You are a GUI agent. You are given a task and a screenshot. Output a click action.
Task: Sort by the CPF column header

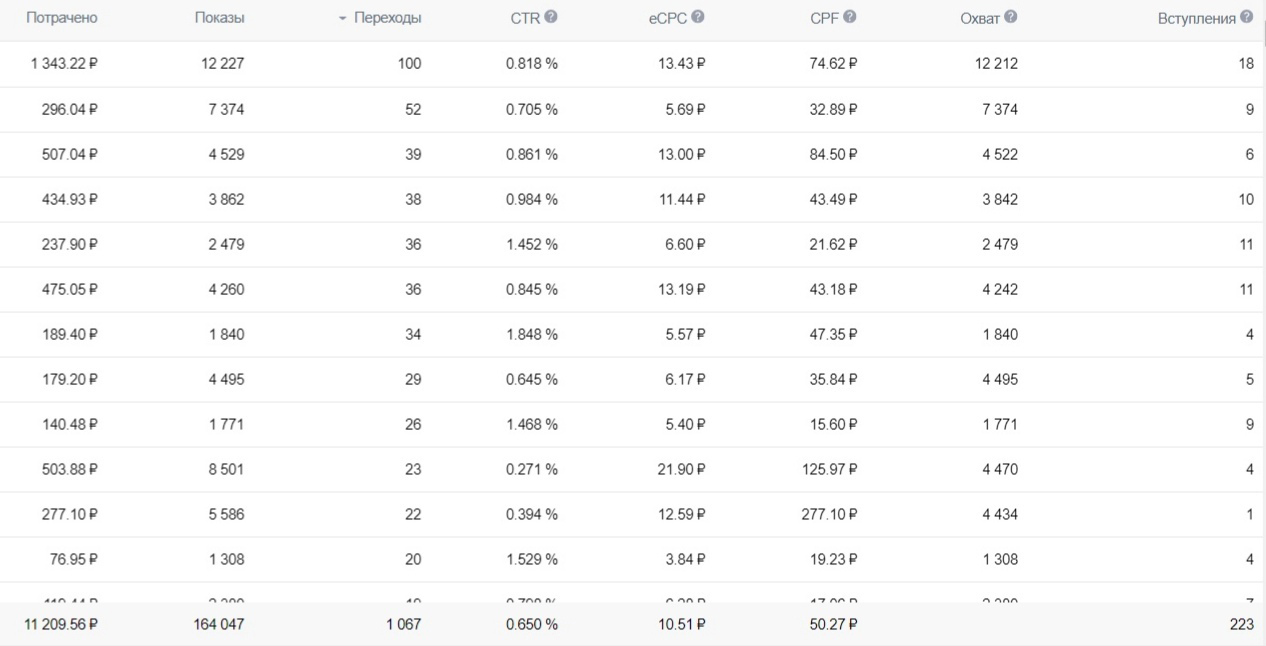(x=825, y=18)
